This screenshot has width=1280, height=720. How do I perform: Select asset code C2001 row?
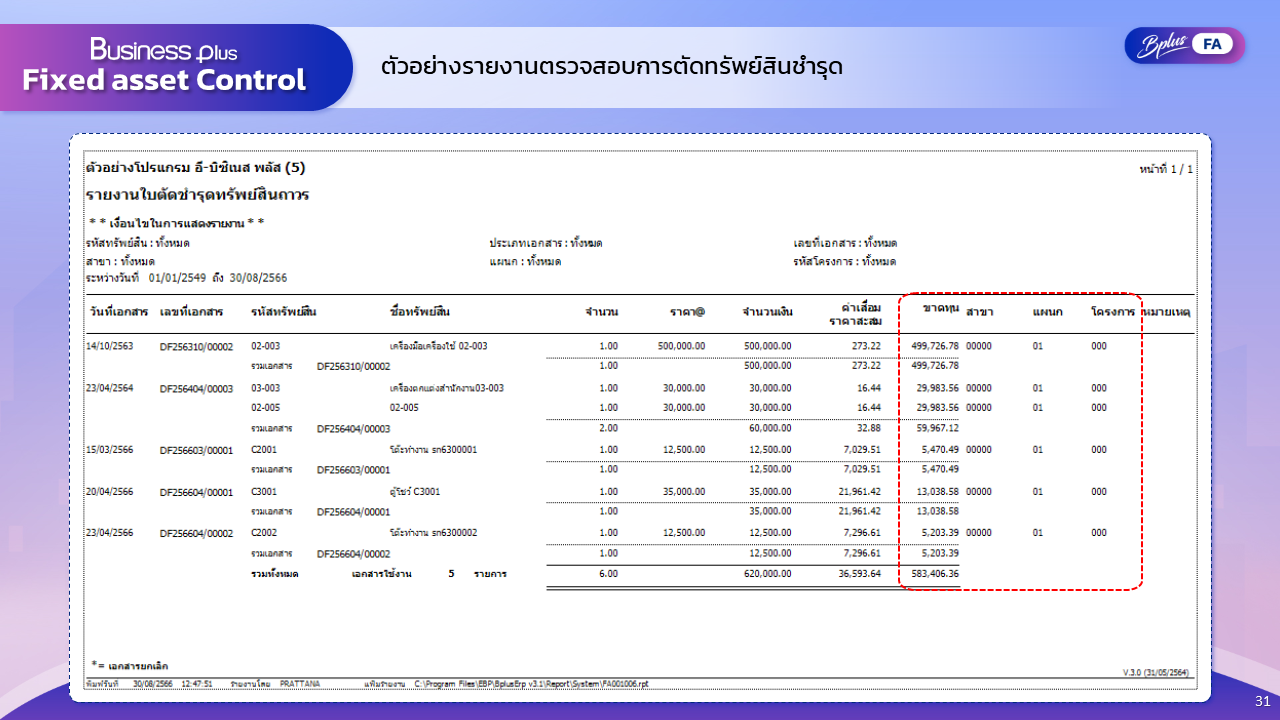click(265, 449)
